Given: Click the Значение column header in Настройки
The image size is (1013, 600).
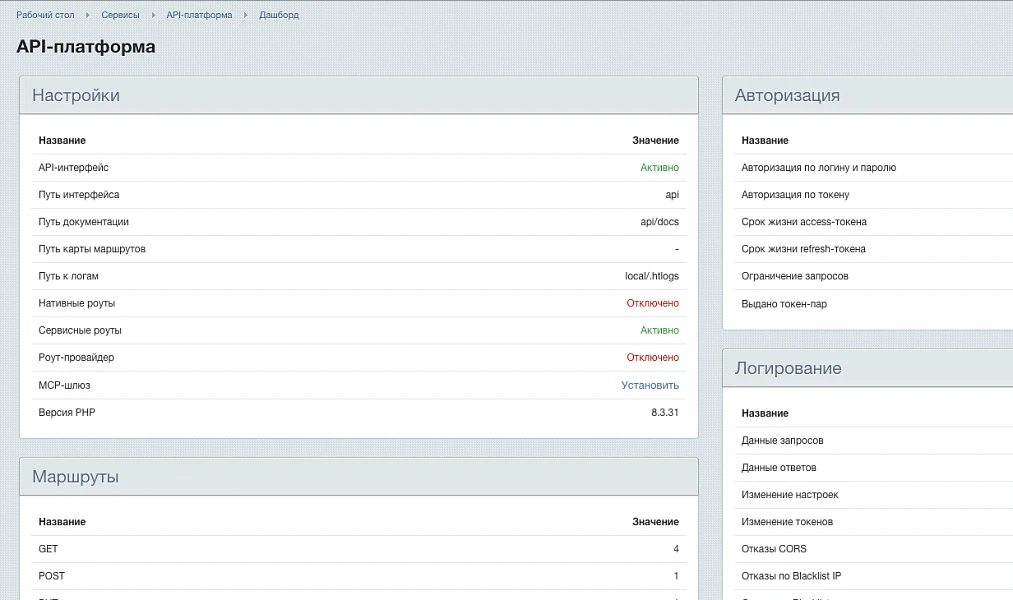Looking at the screenshot, I should click(655, 140).
